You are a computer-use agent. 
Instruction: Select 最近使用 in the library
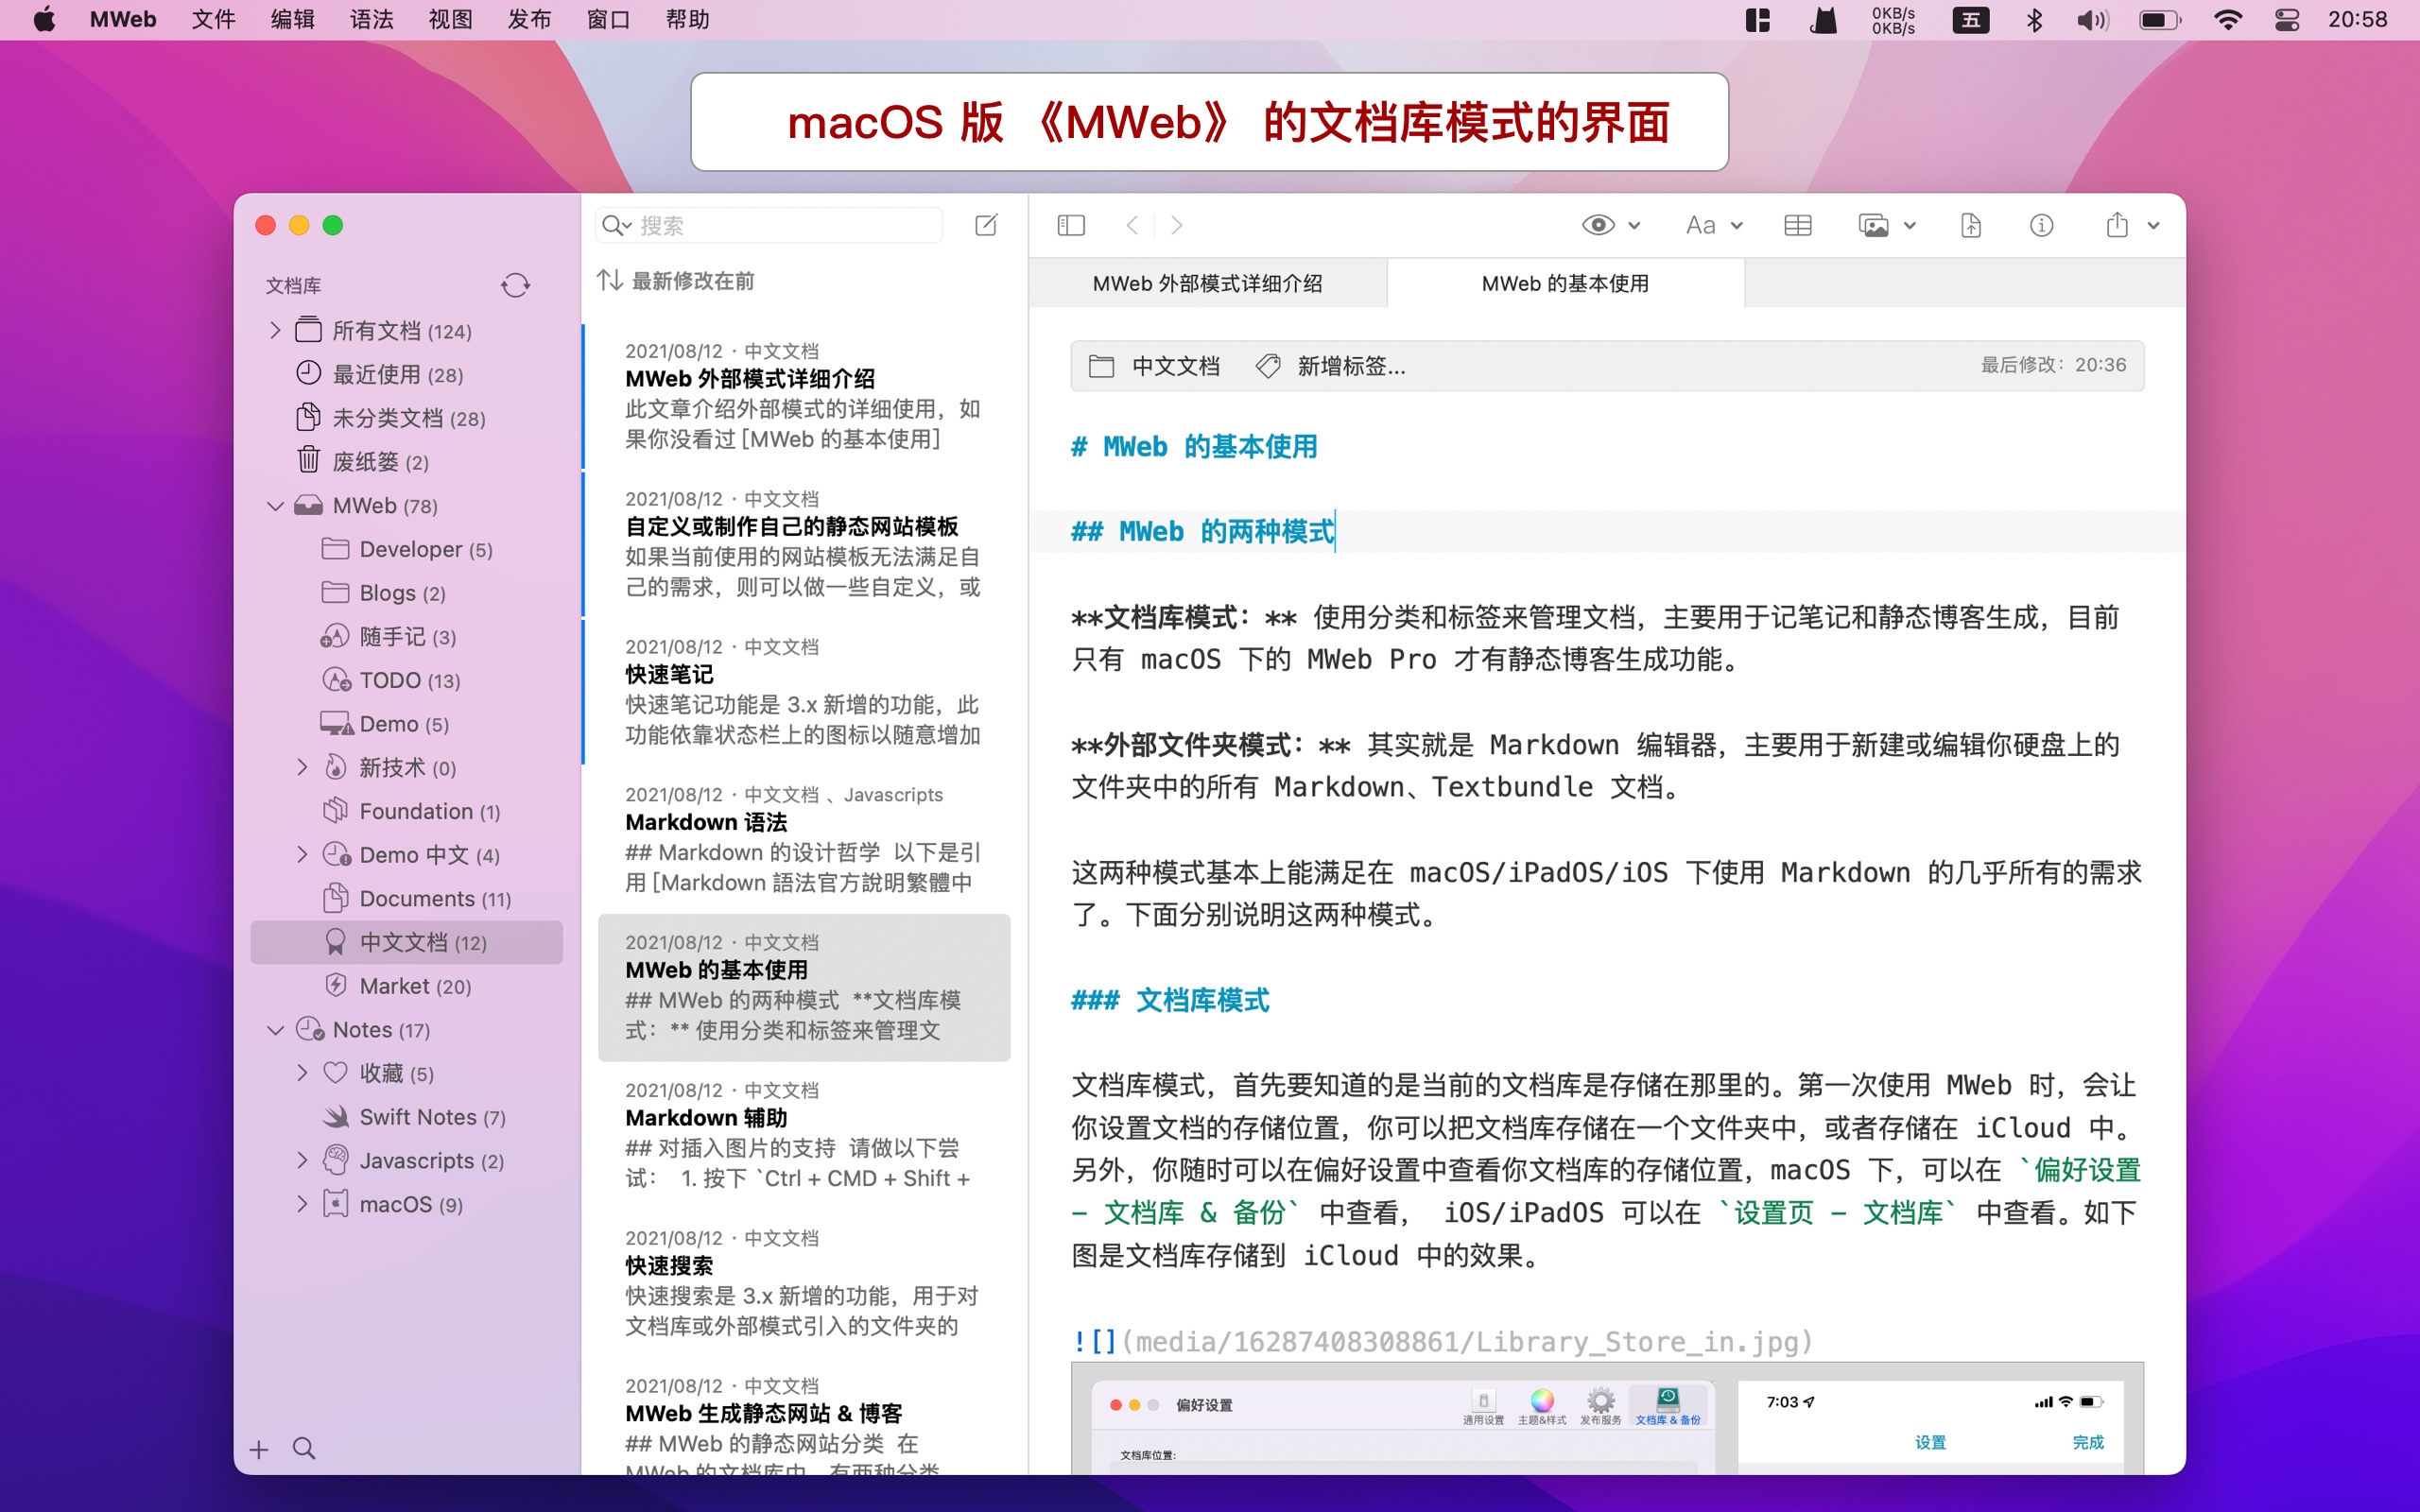click(x=406, y=374)
